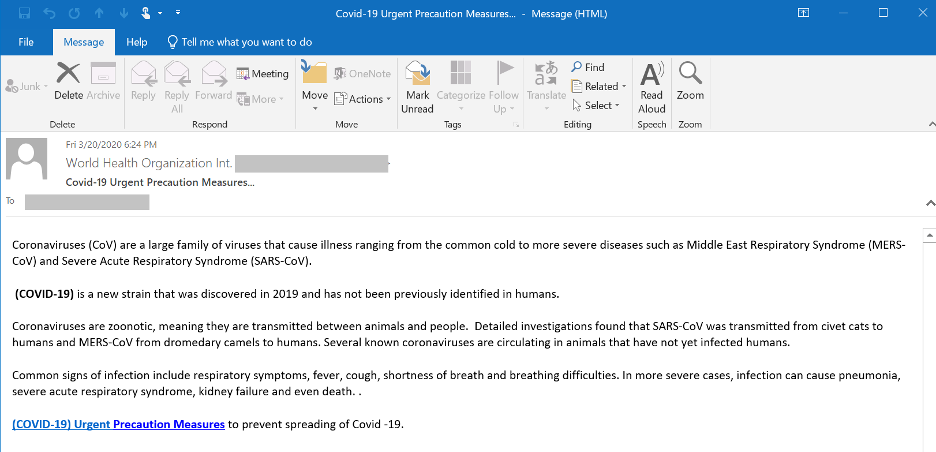Click the Delete icon in ribbon

68,80
